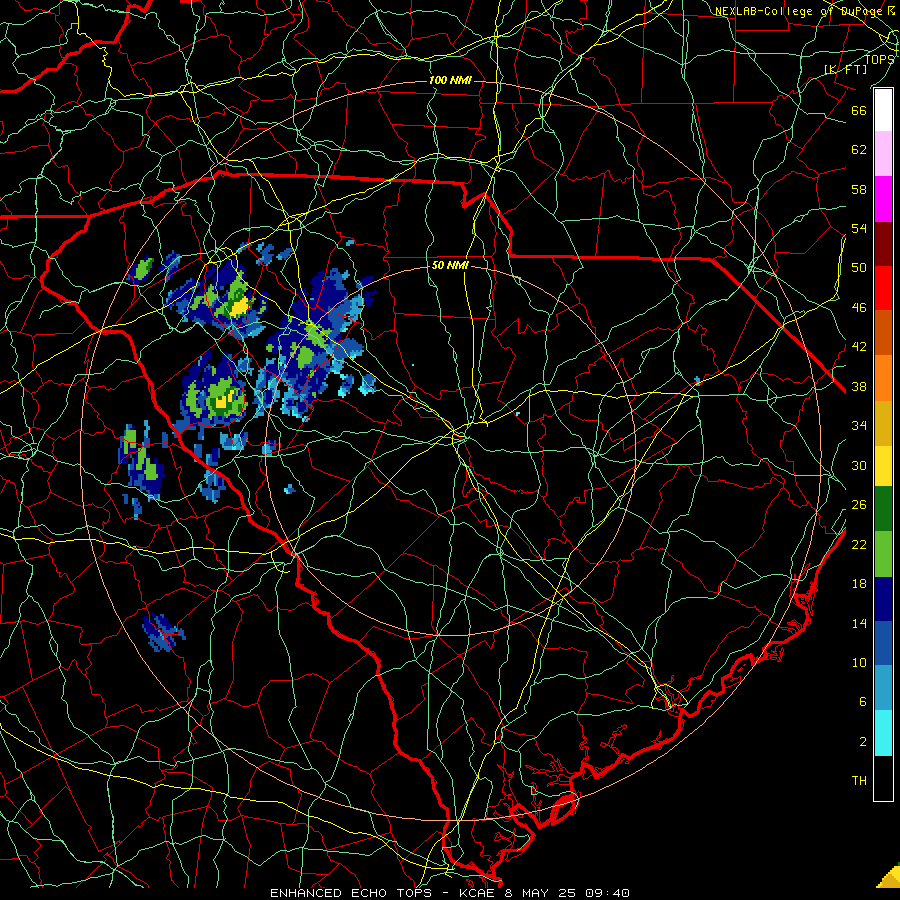Click the burnt orange legend swatch
Screen dimensions: 900x900
[x=883, y=332]
